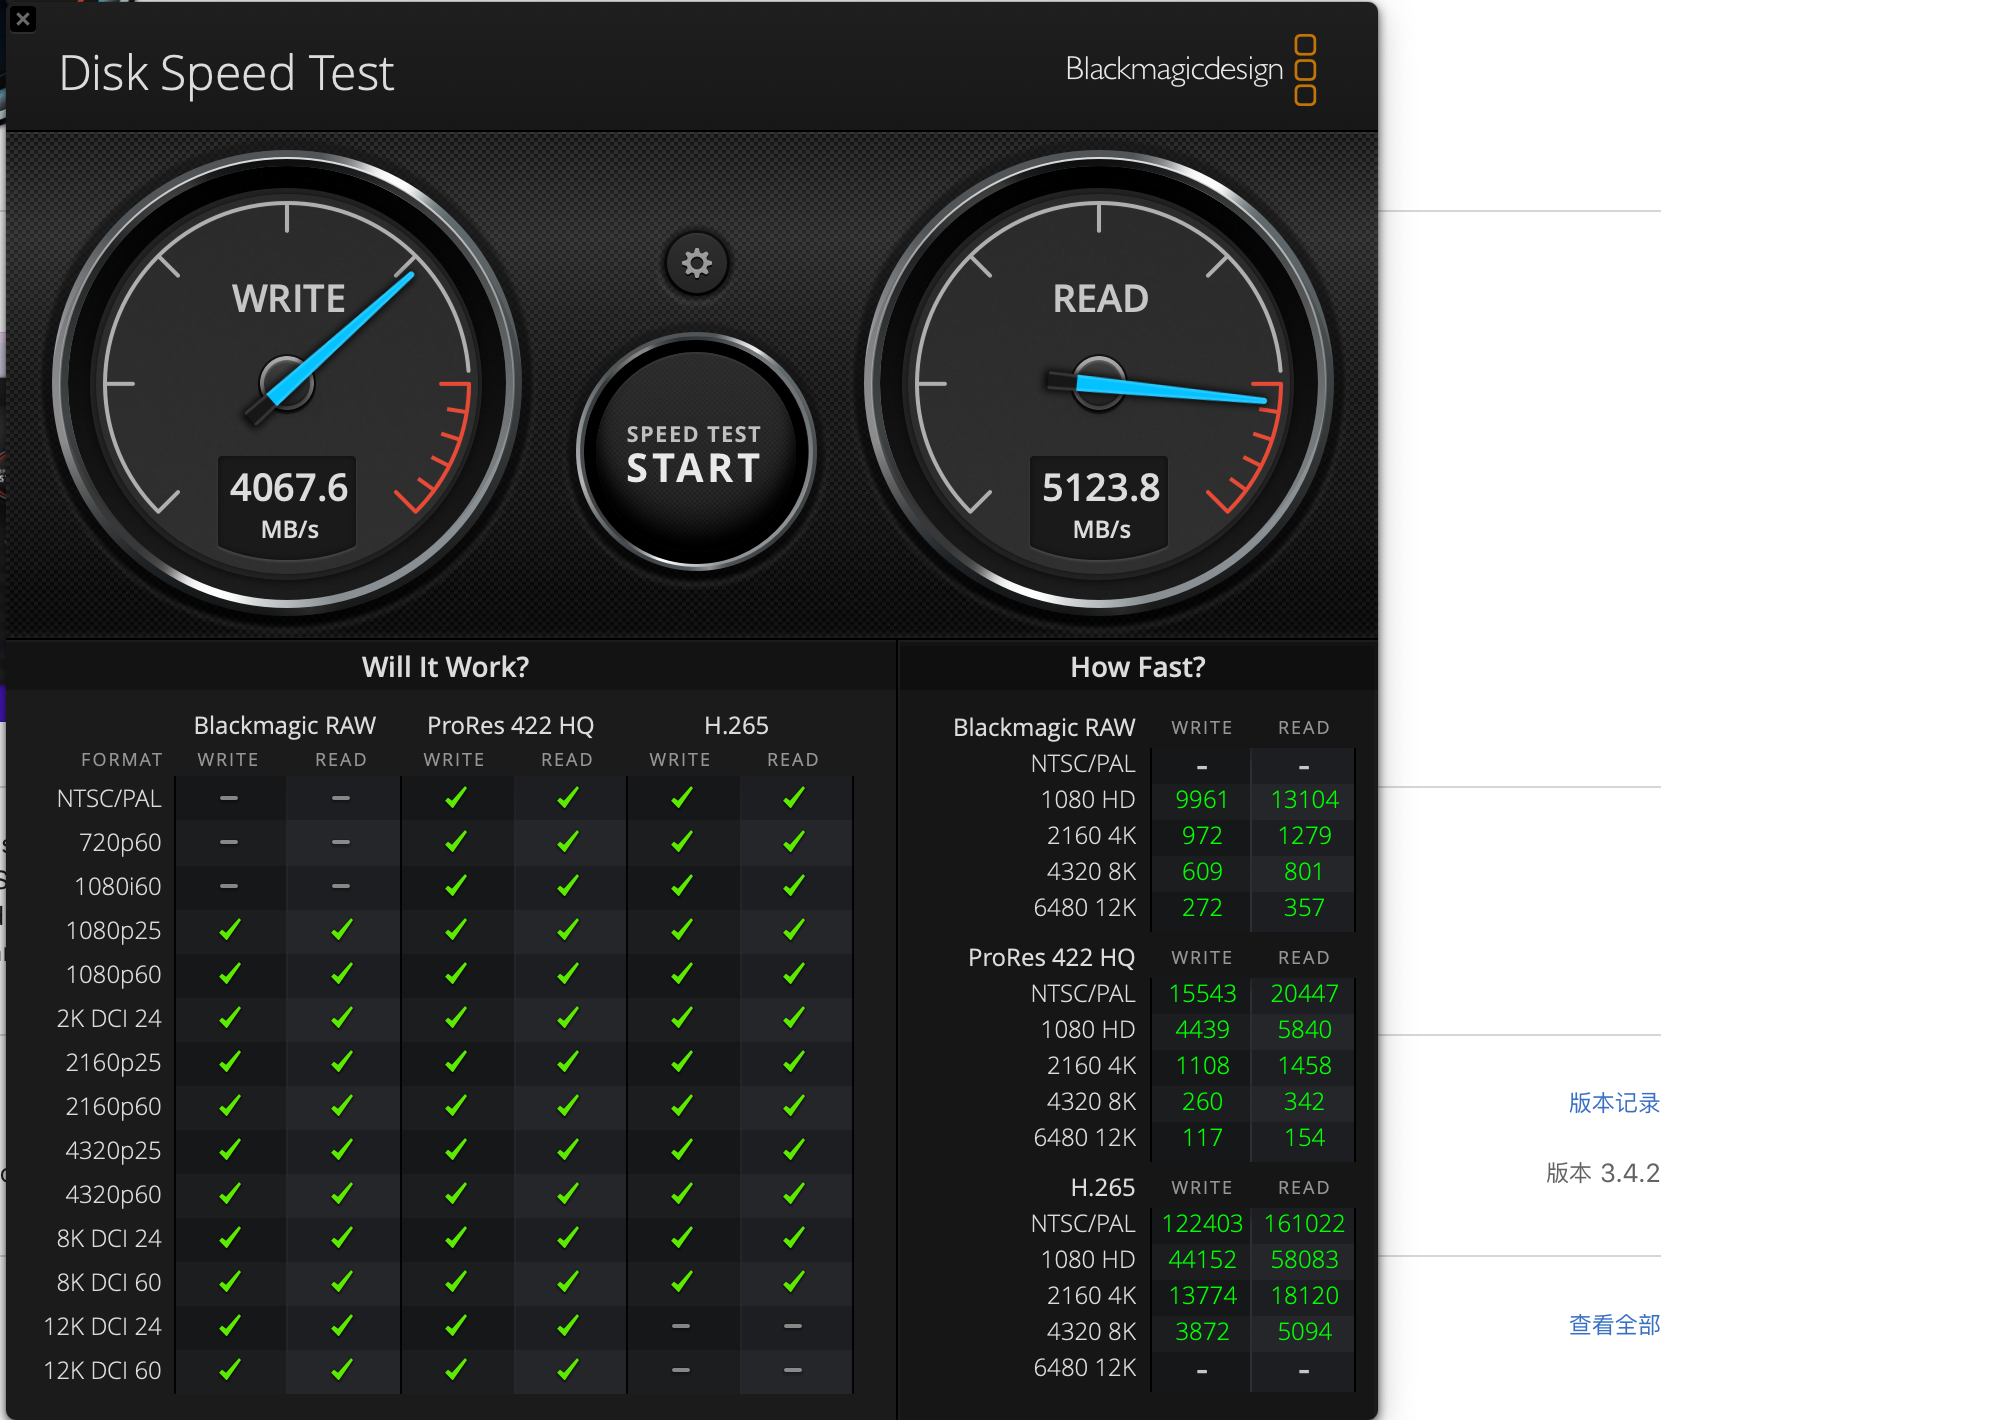Click the How Fast? heading
The image size is (2010, 1420).
(1138, 667)
